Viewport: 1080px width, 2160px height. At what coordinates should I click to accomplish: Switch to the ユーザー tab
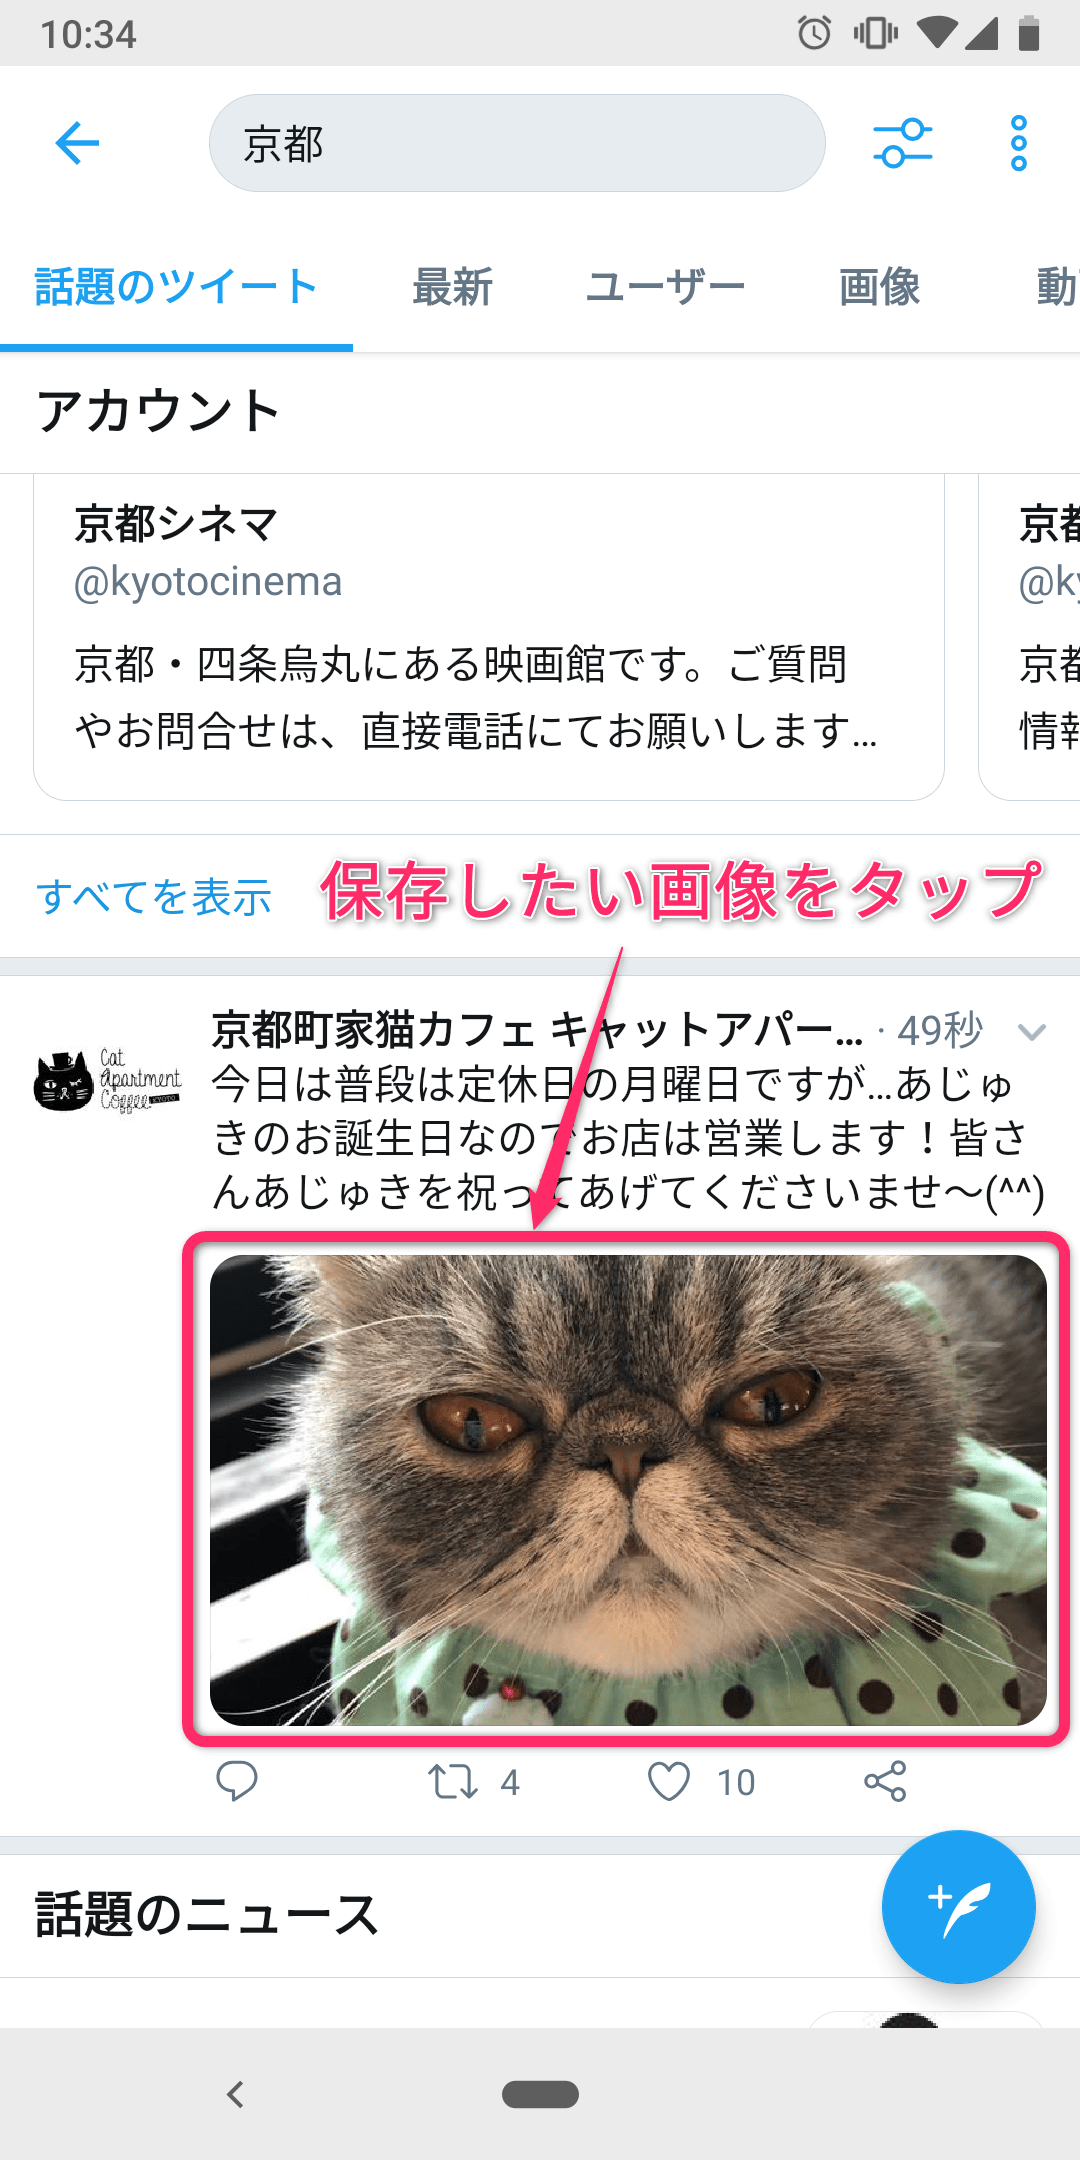click(665, 287)
